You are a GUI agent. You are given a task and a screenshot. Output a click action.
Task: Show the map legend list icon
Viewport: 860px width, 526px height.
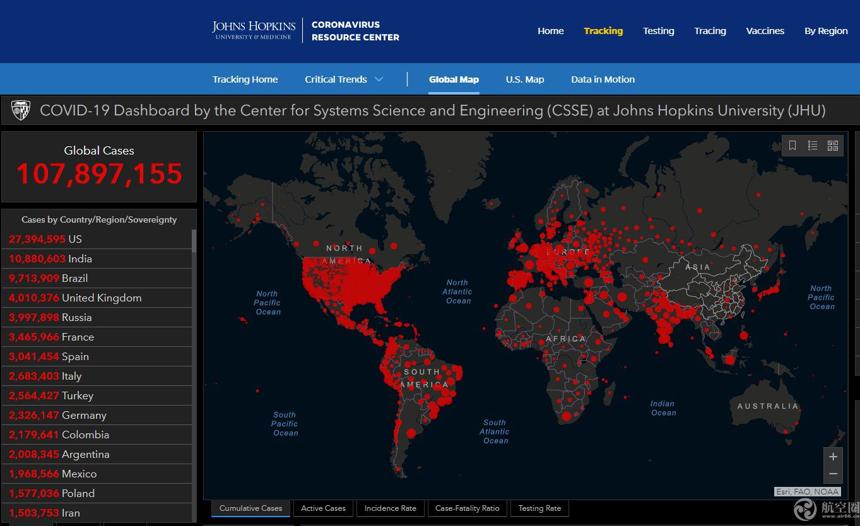pyautogui.click(x=812, y=145)
